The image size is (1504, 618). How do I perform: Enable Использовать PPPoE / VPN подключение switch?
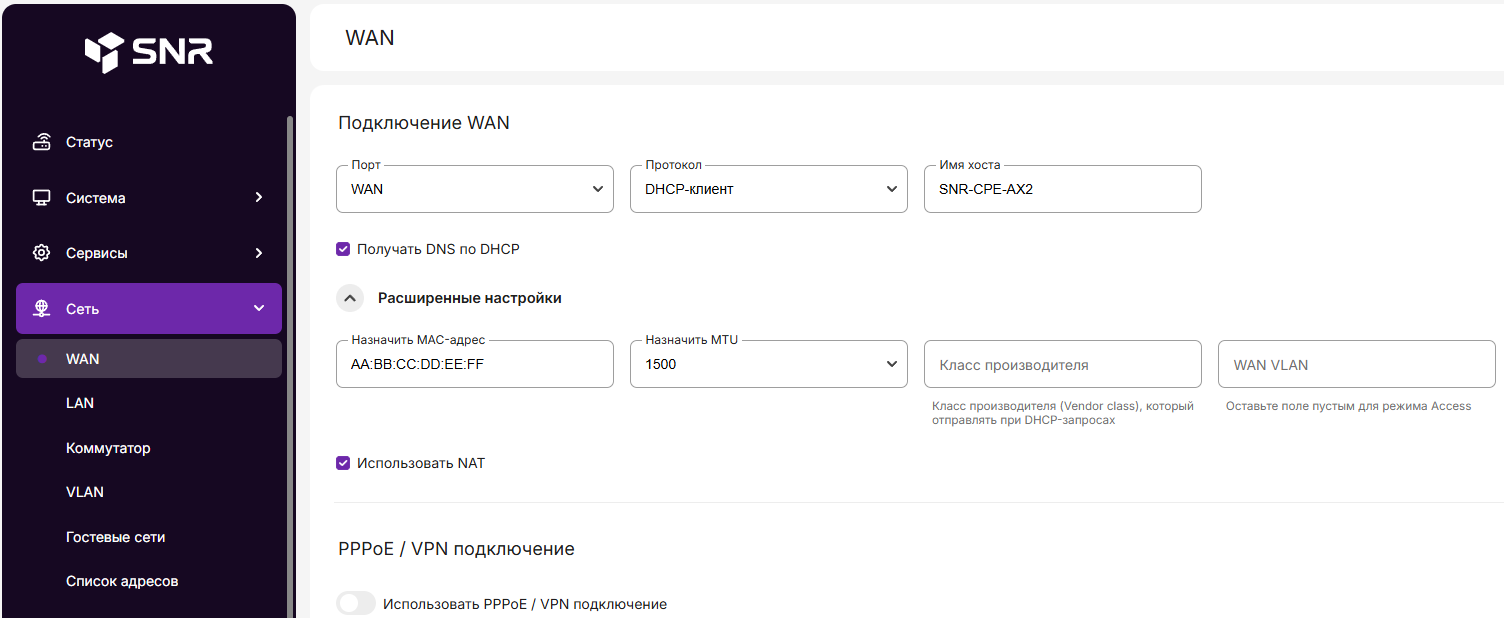(356, 604)
